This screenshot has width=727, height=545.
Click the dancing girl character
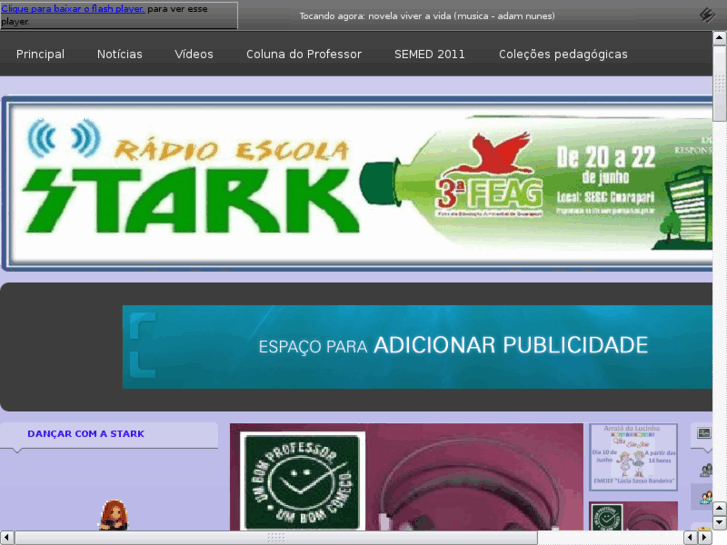pyautogui.click(x=113, y=514)
